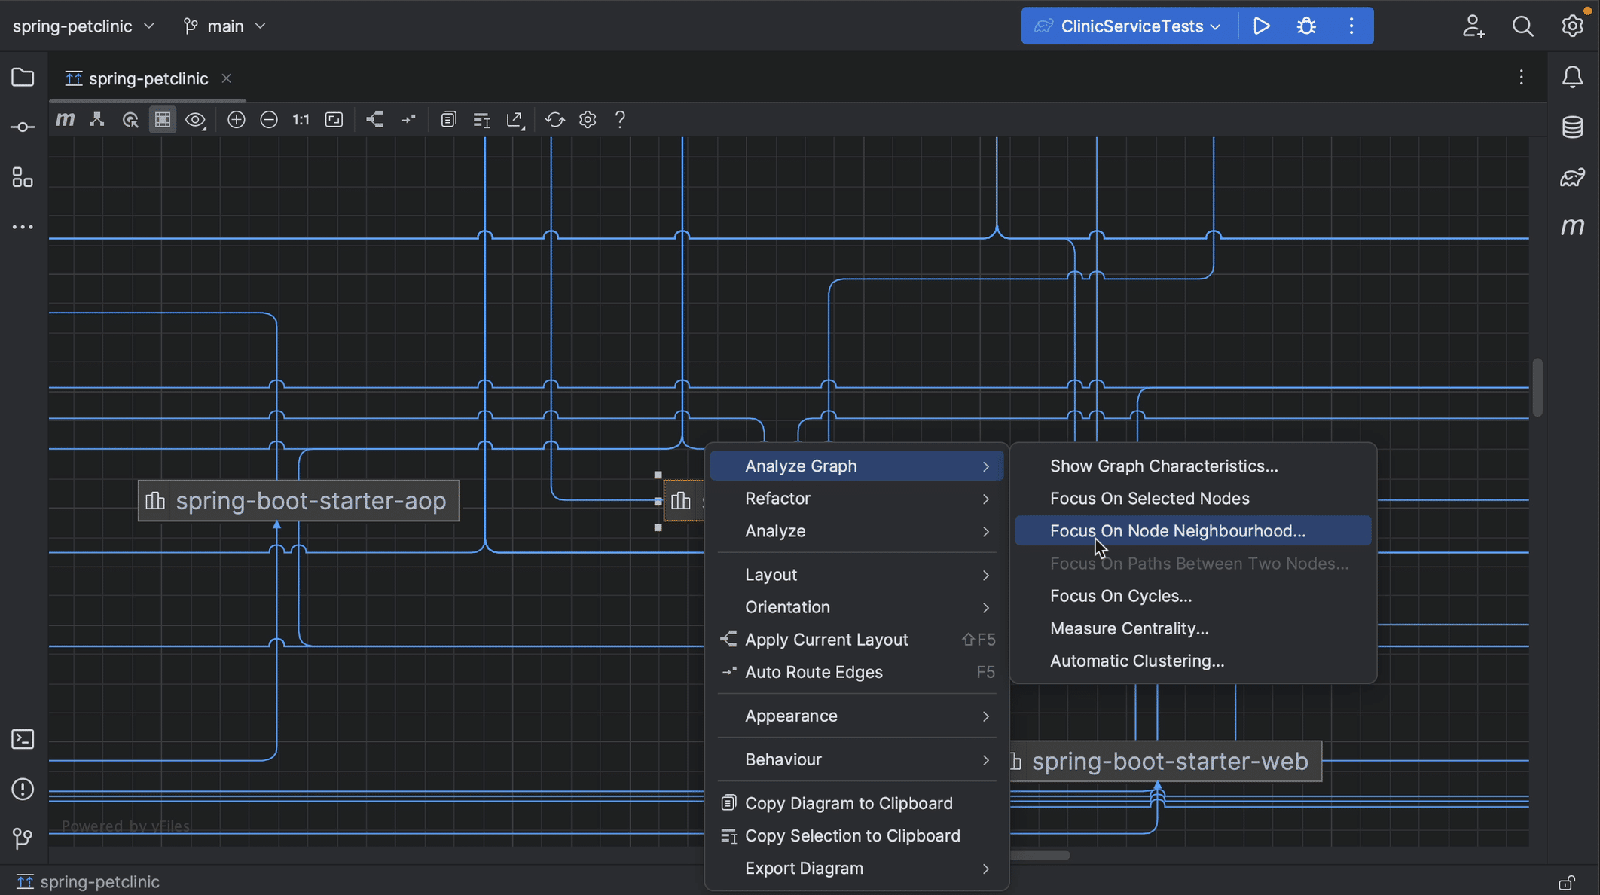Image resolution: width=1600 pixels, height=895 pixels.
Task: Open the Problems tool window
Action: [x=22, y=789]
